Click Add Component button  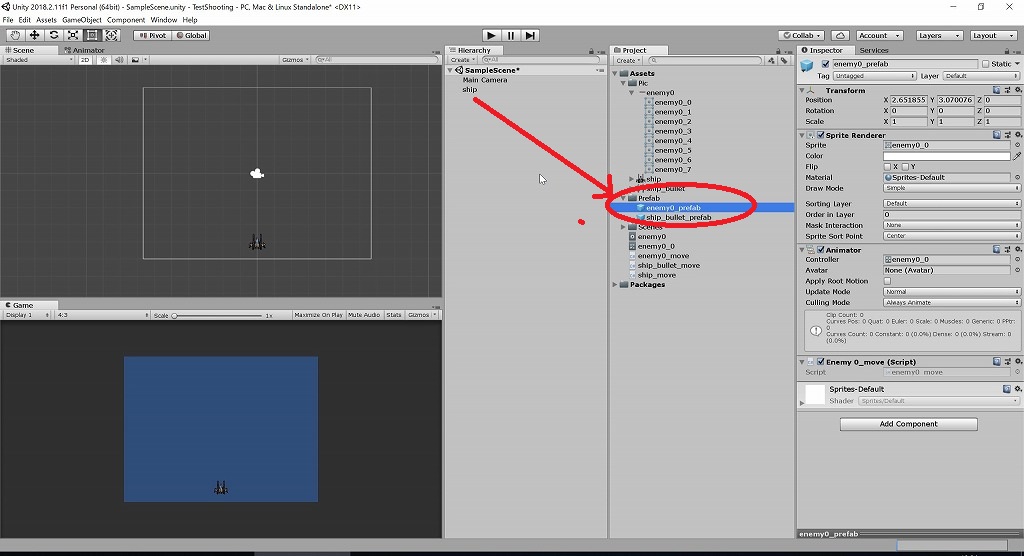tap(908, 424)
